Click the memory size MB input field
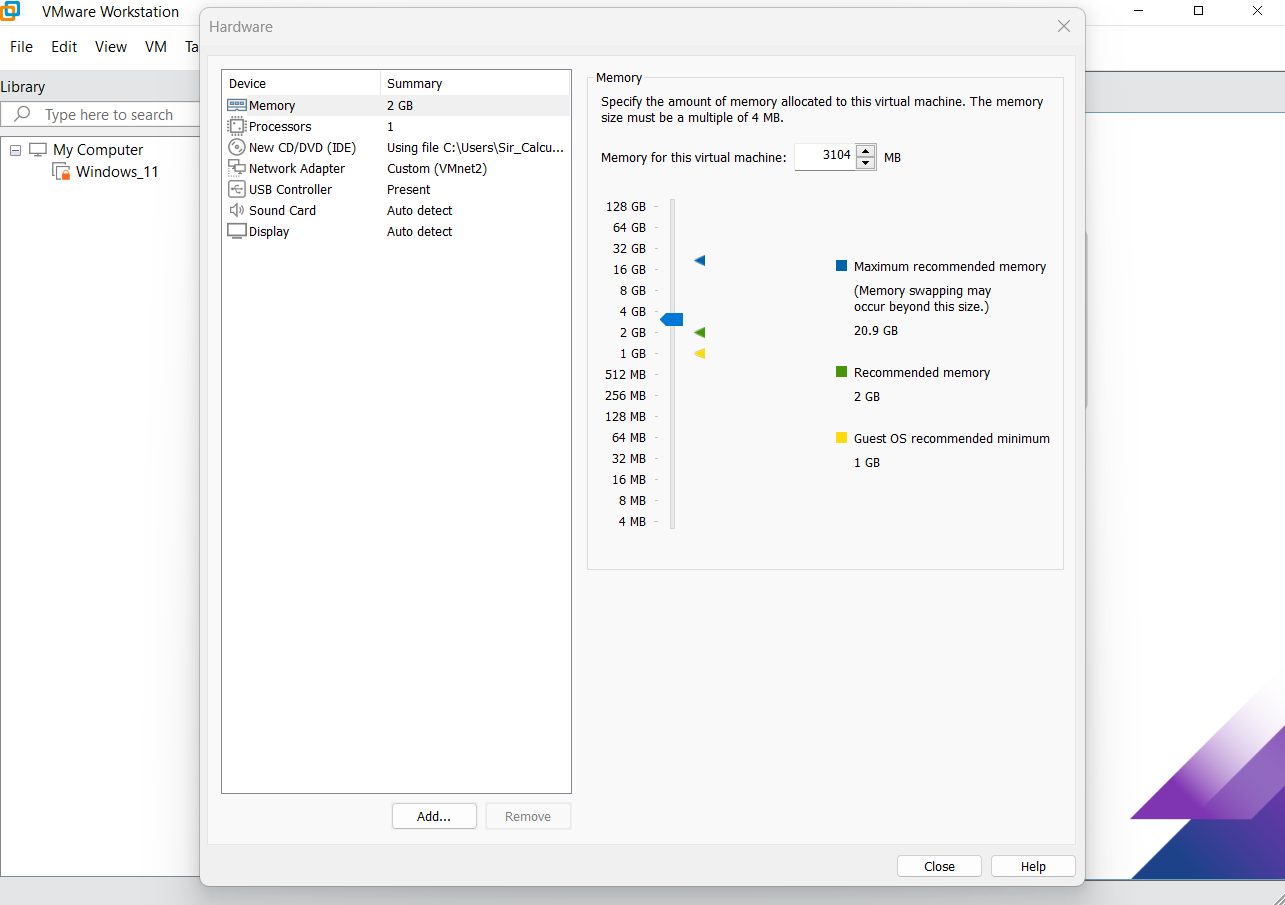This screenshot has width=1285, height=905. pos(825,156)
